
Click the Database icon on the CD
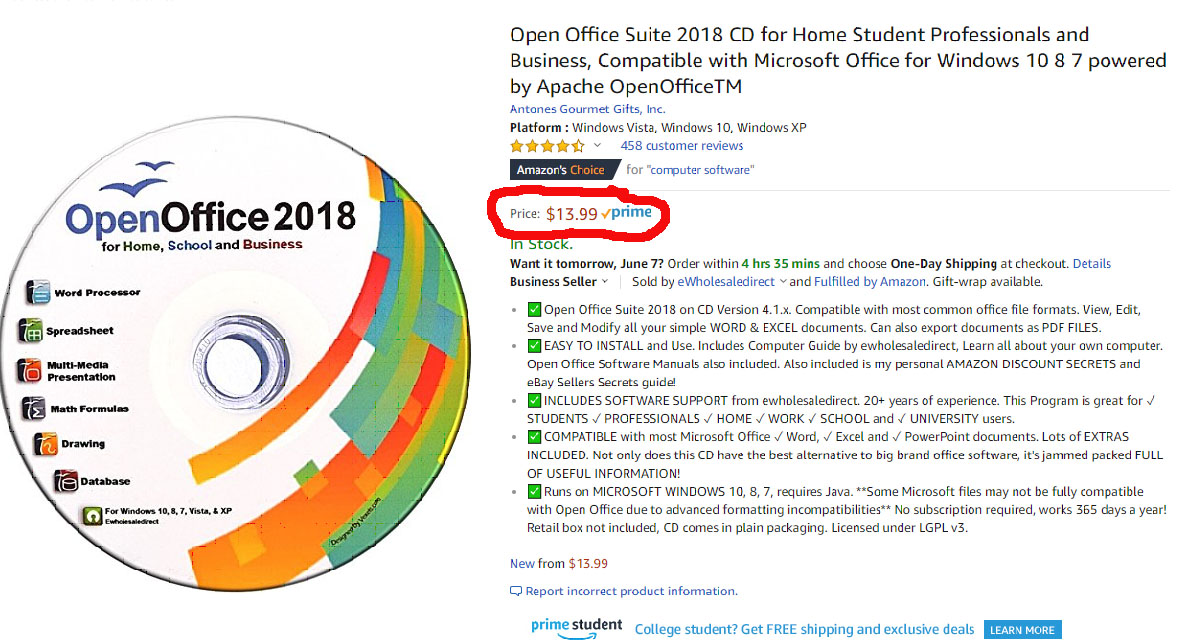tap(65, 481)
